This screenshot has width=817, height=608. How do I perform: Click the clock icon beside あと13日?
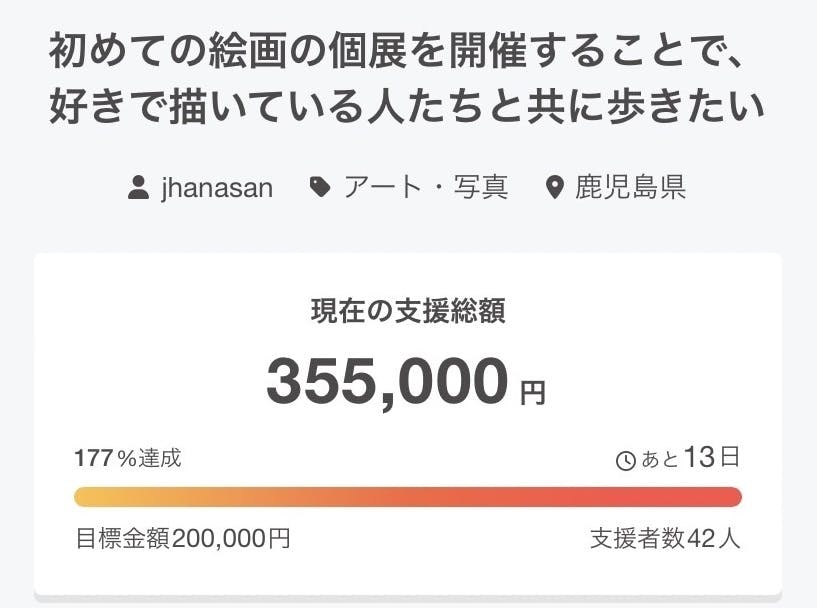click(625, 460)
